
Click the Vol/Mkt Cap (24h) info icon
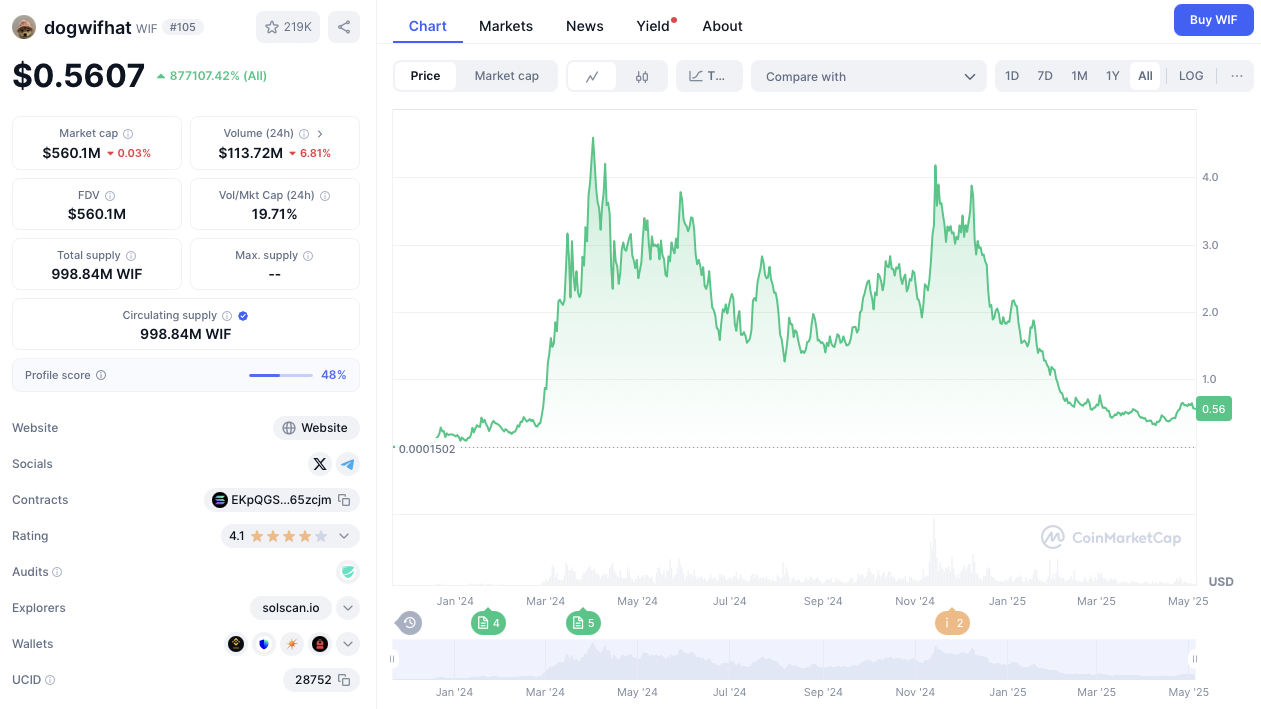coord(325,196)
